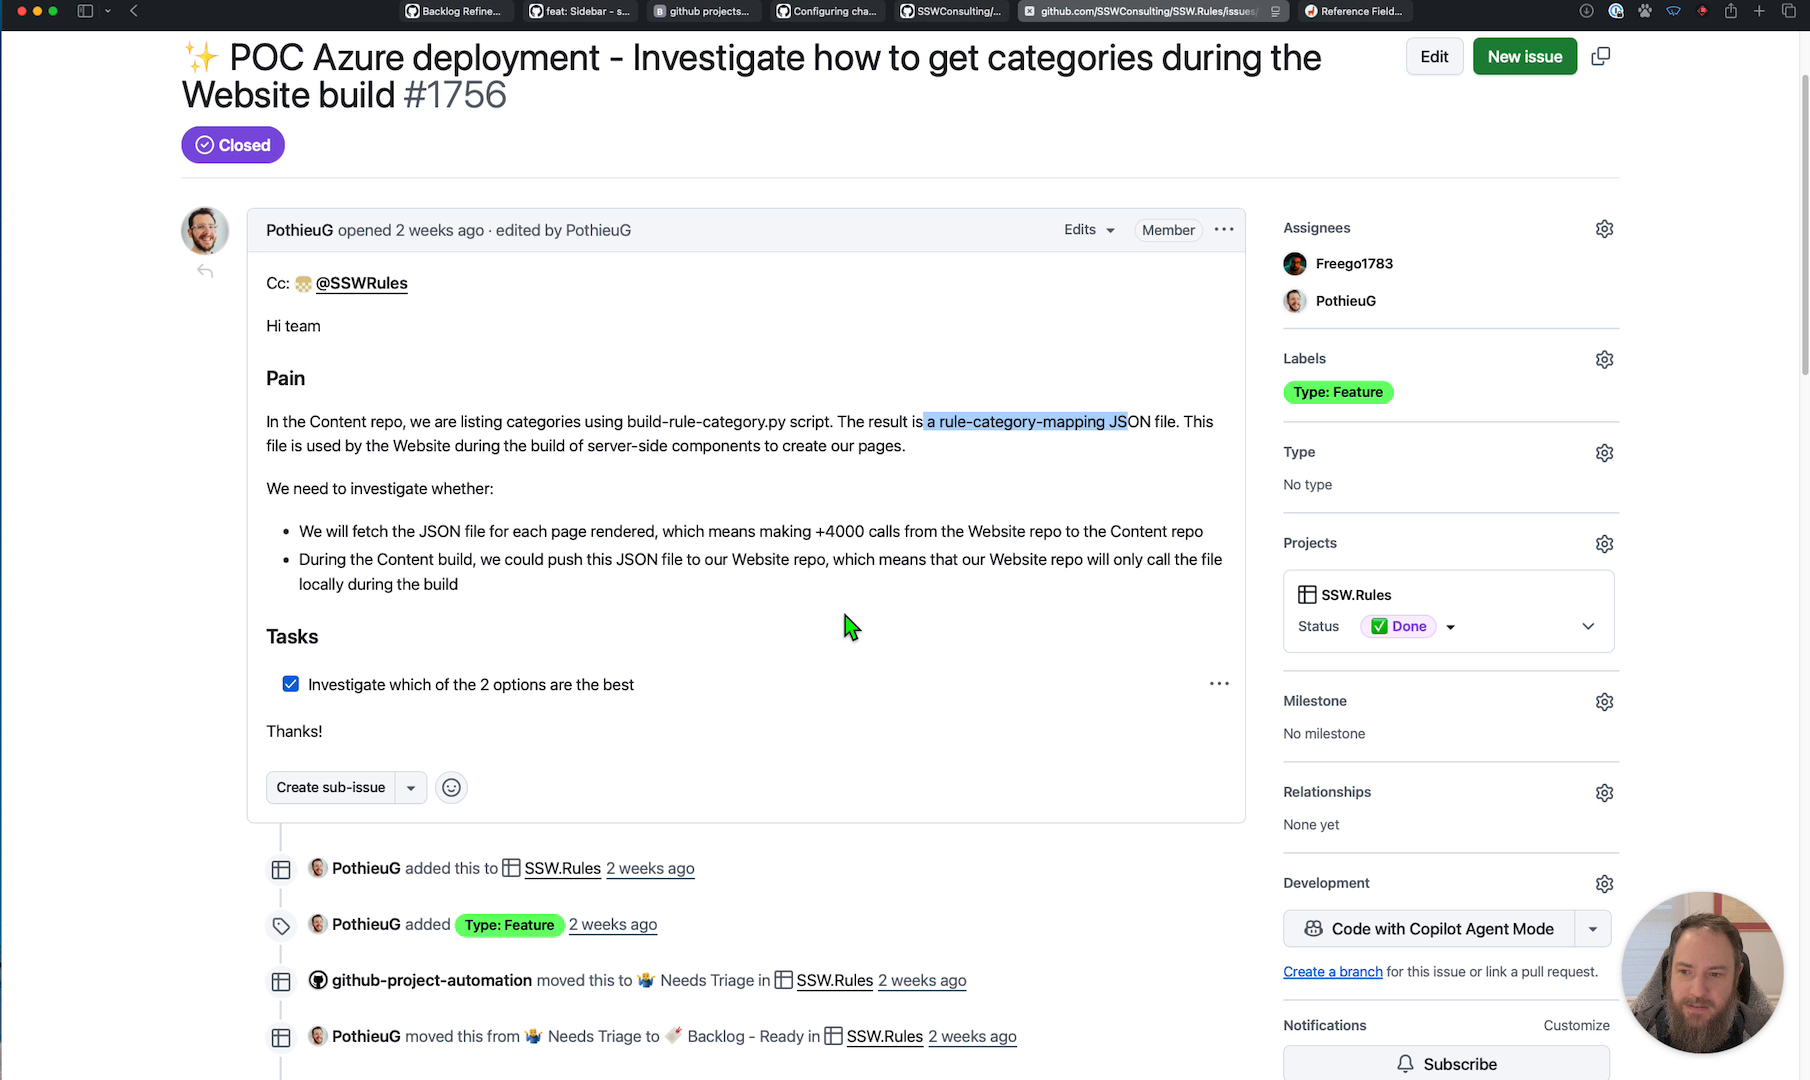
Task: Copy issue link icon next to New issue
Action: 1600,57
